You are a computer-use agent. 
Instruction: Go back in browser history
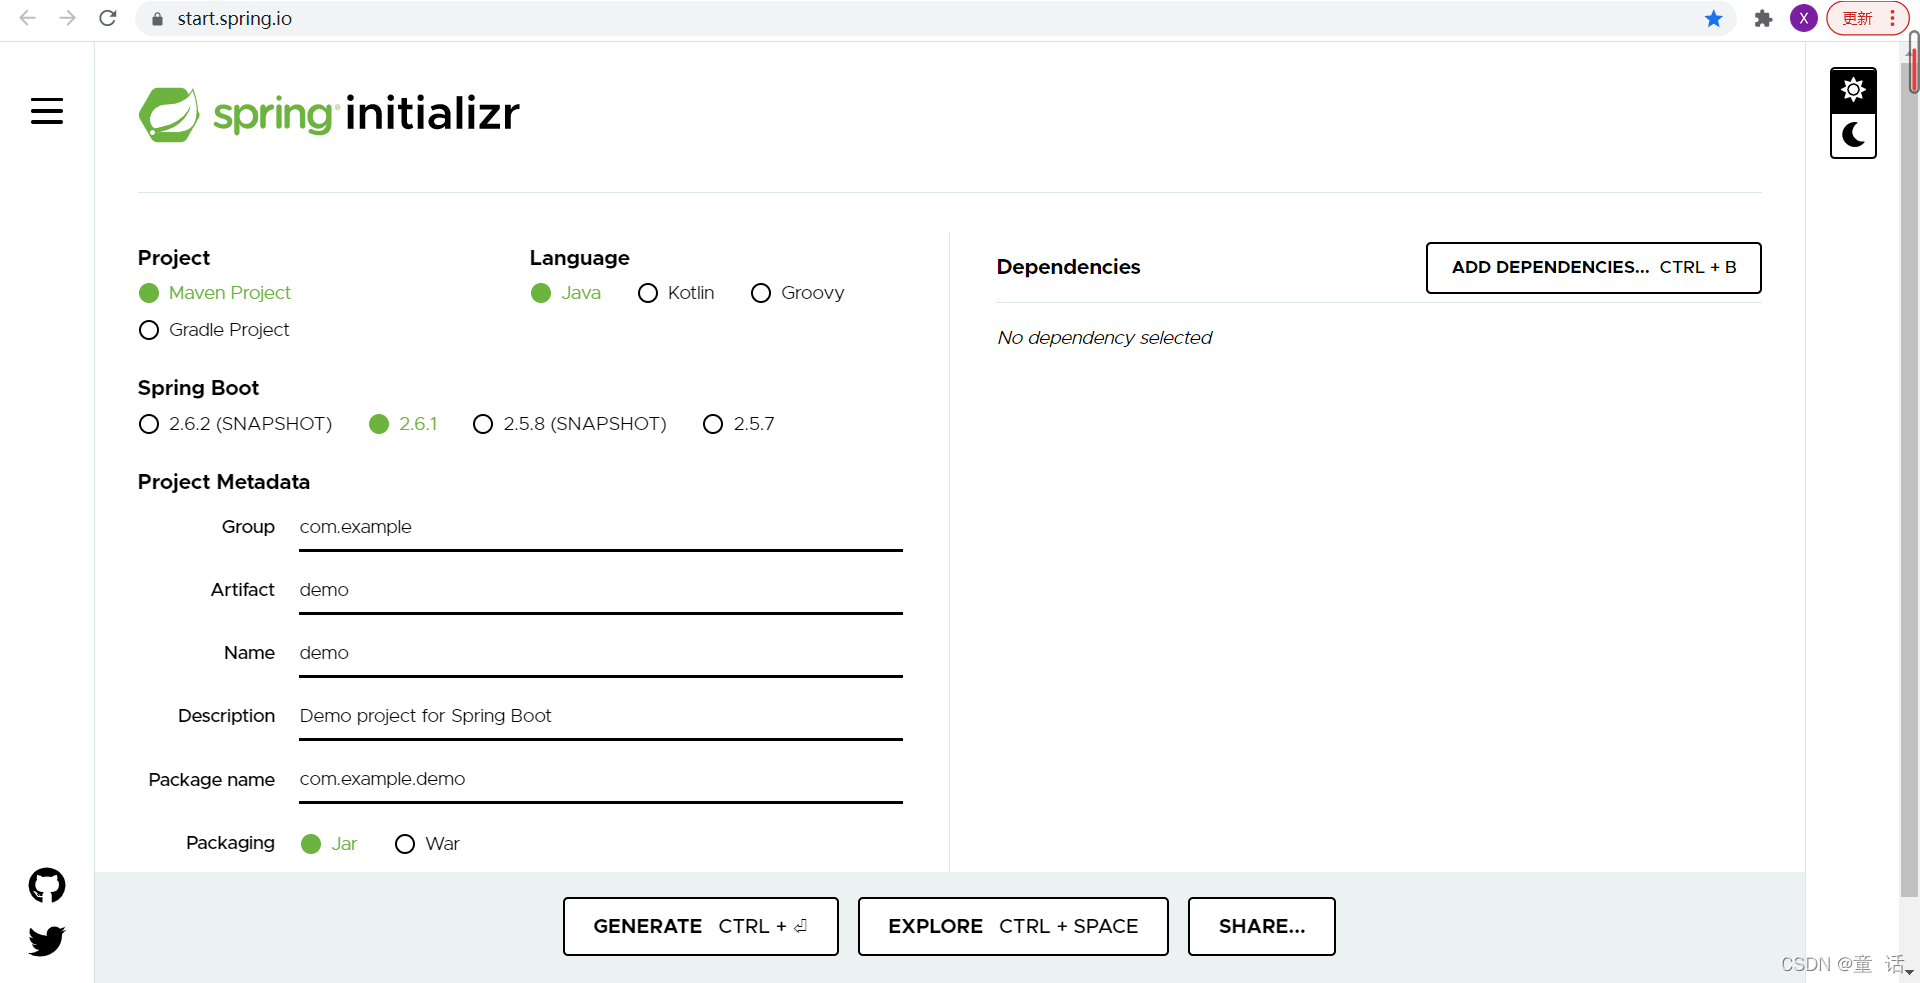(28, 18)
